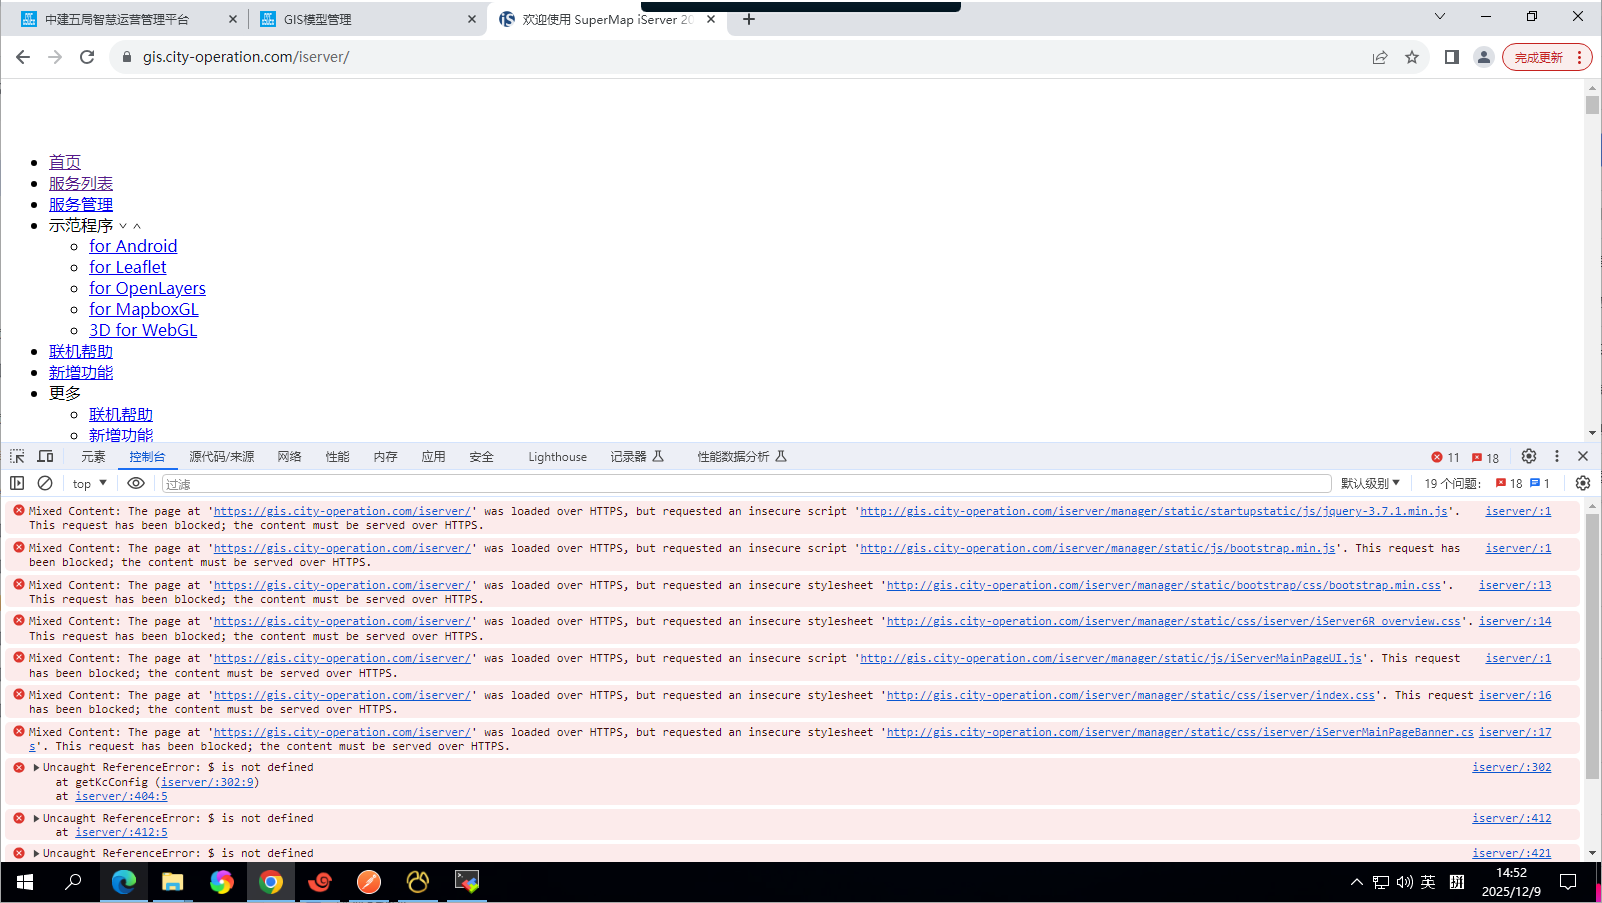Click the live expression eye icon
Image resolution: width=1602 pixels, height=903 pixels.
136,483
